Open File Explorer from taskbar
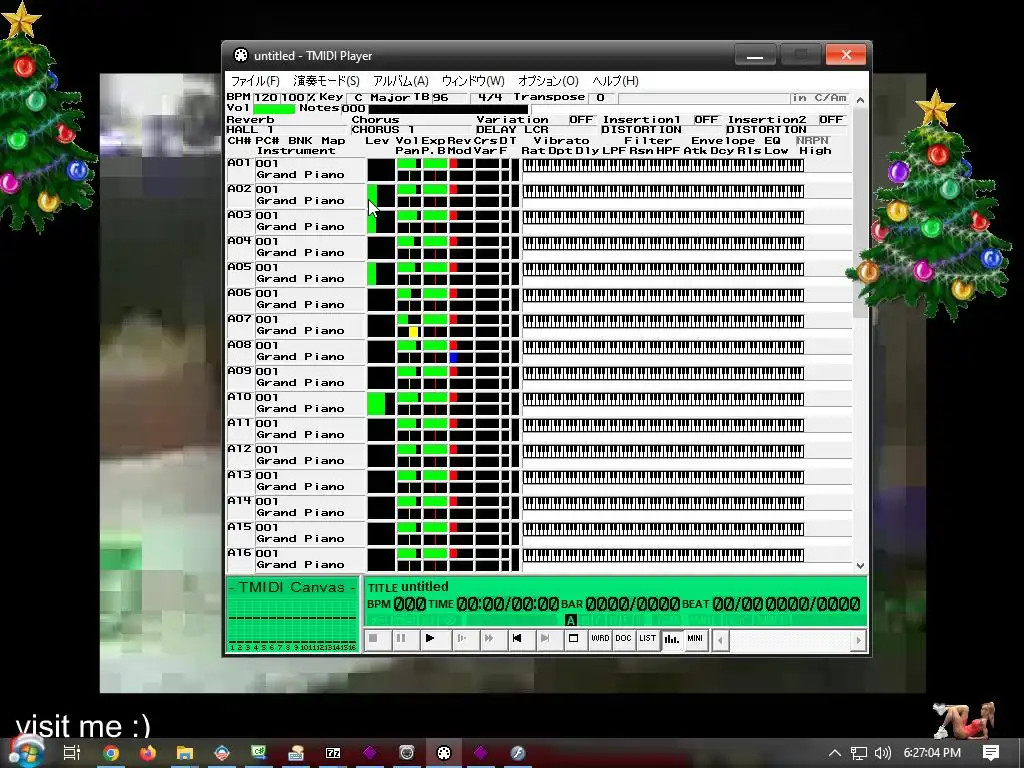The image size is (1024, 768). coord(185,753)
